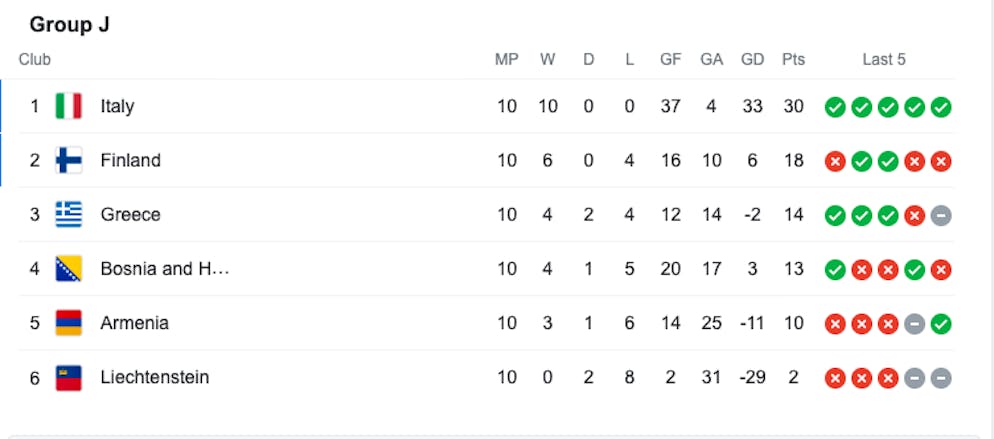Click Italy's last green win icon

(941, 107)
